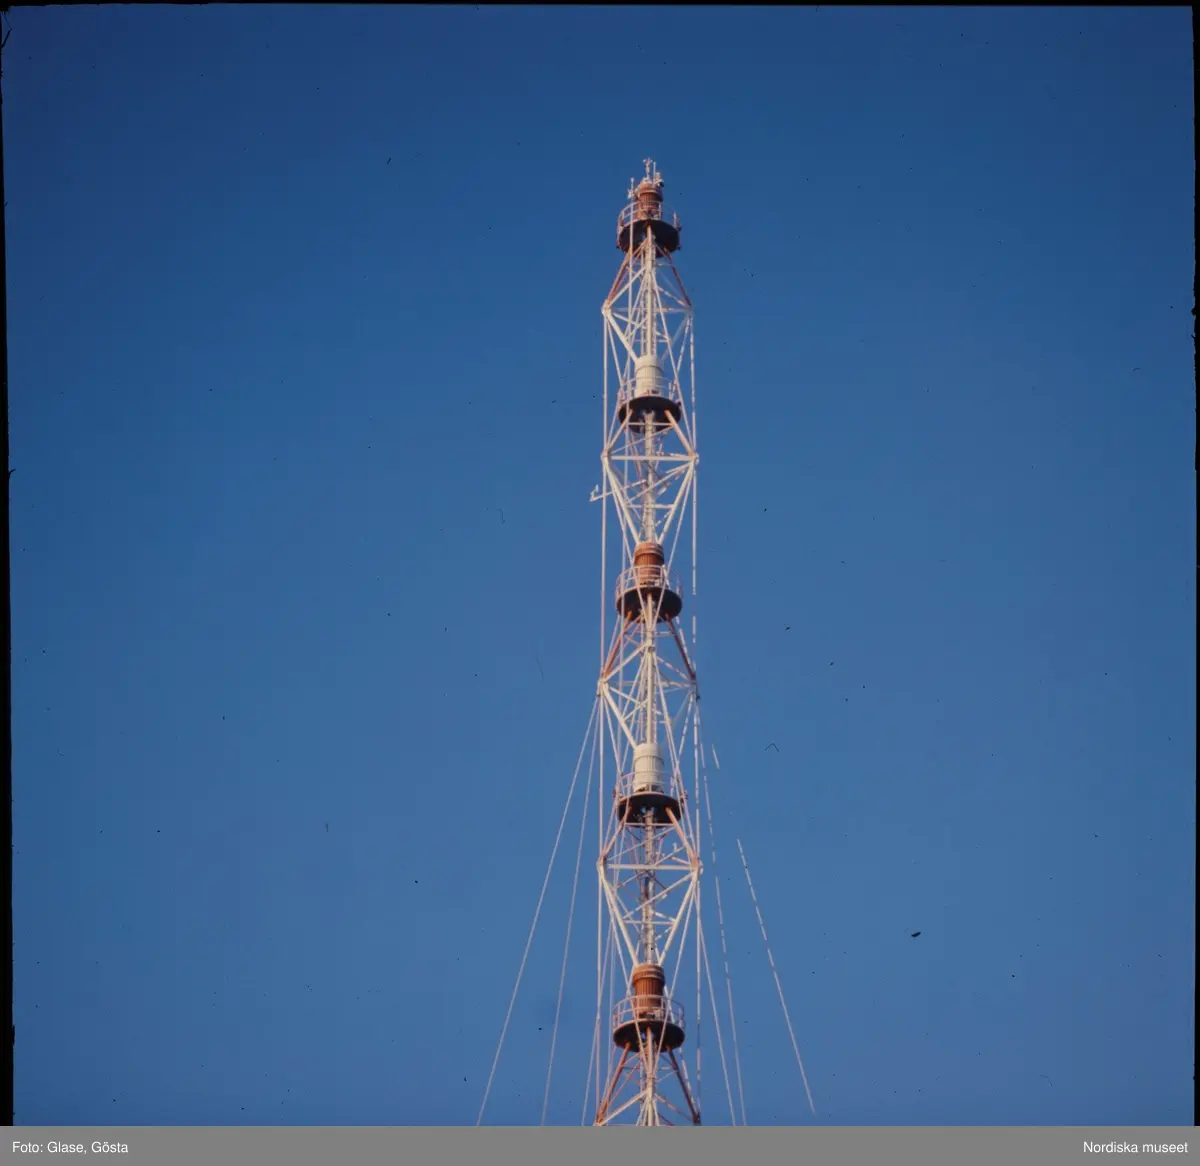Click the center of gray caption bar

point(600,1147)
